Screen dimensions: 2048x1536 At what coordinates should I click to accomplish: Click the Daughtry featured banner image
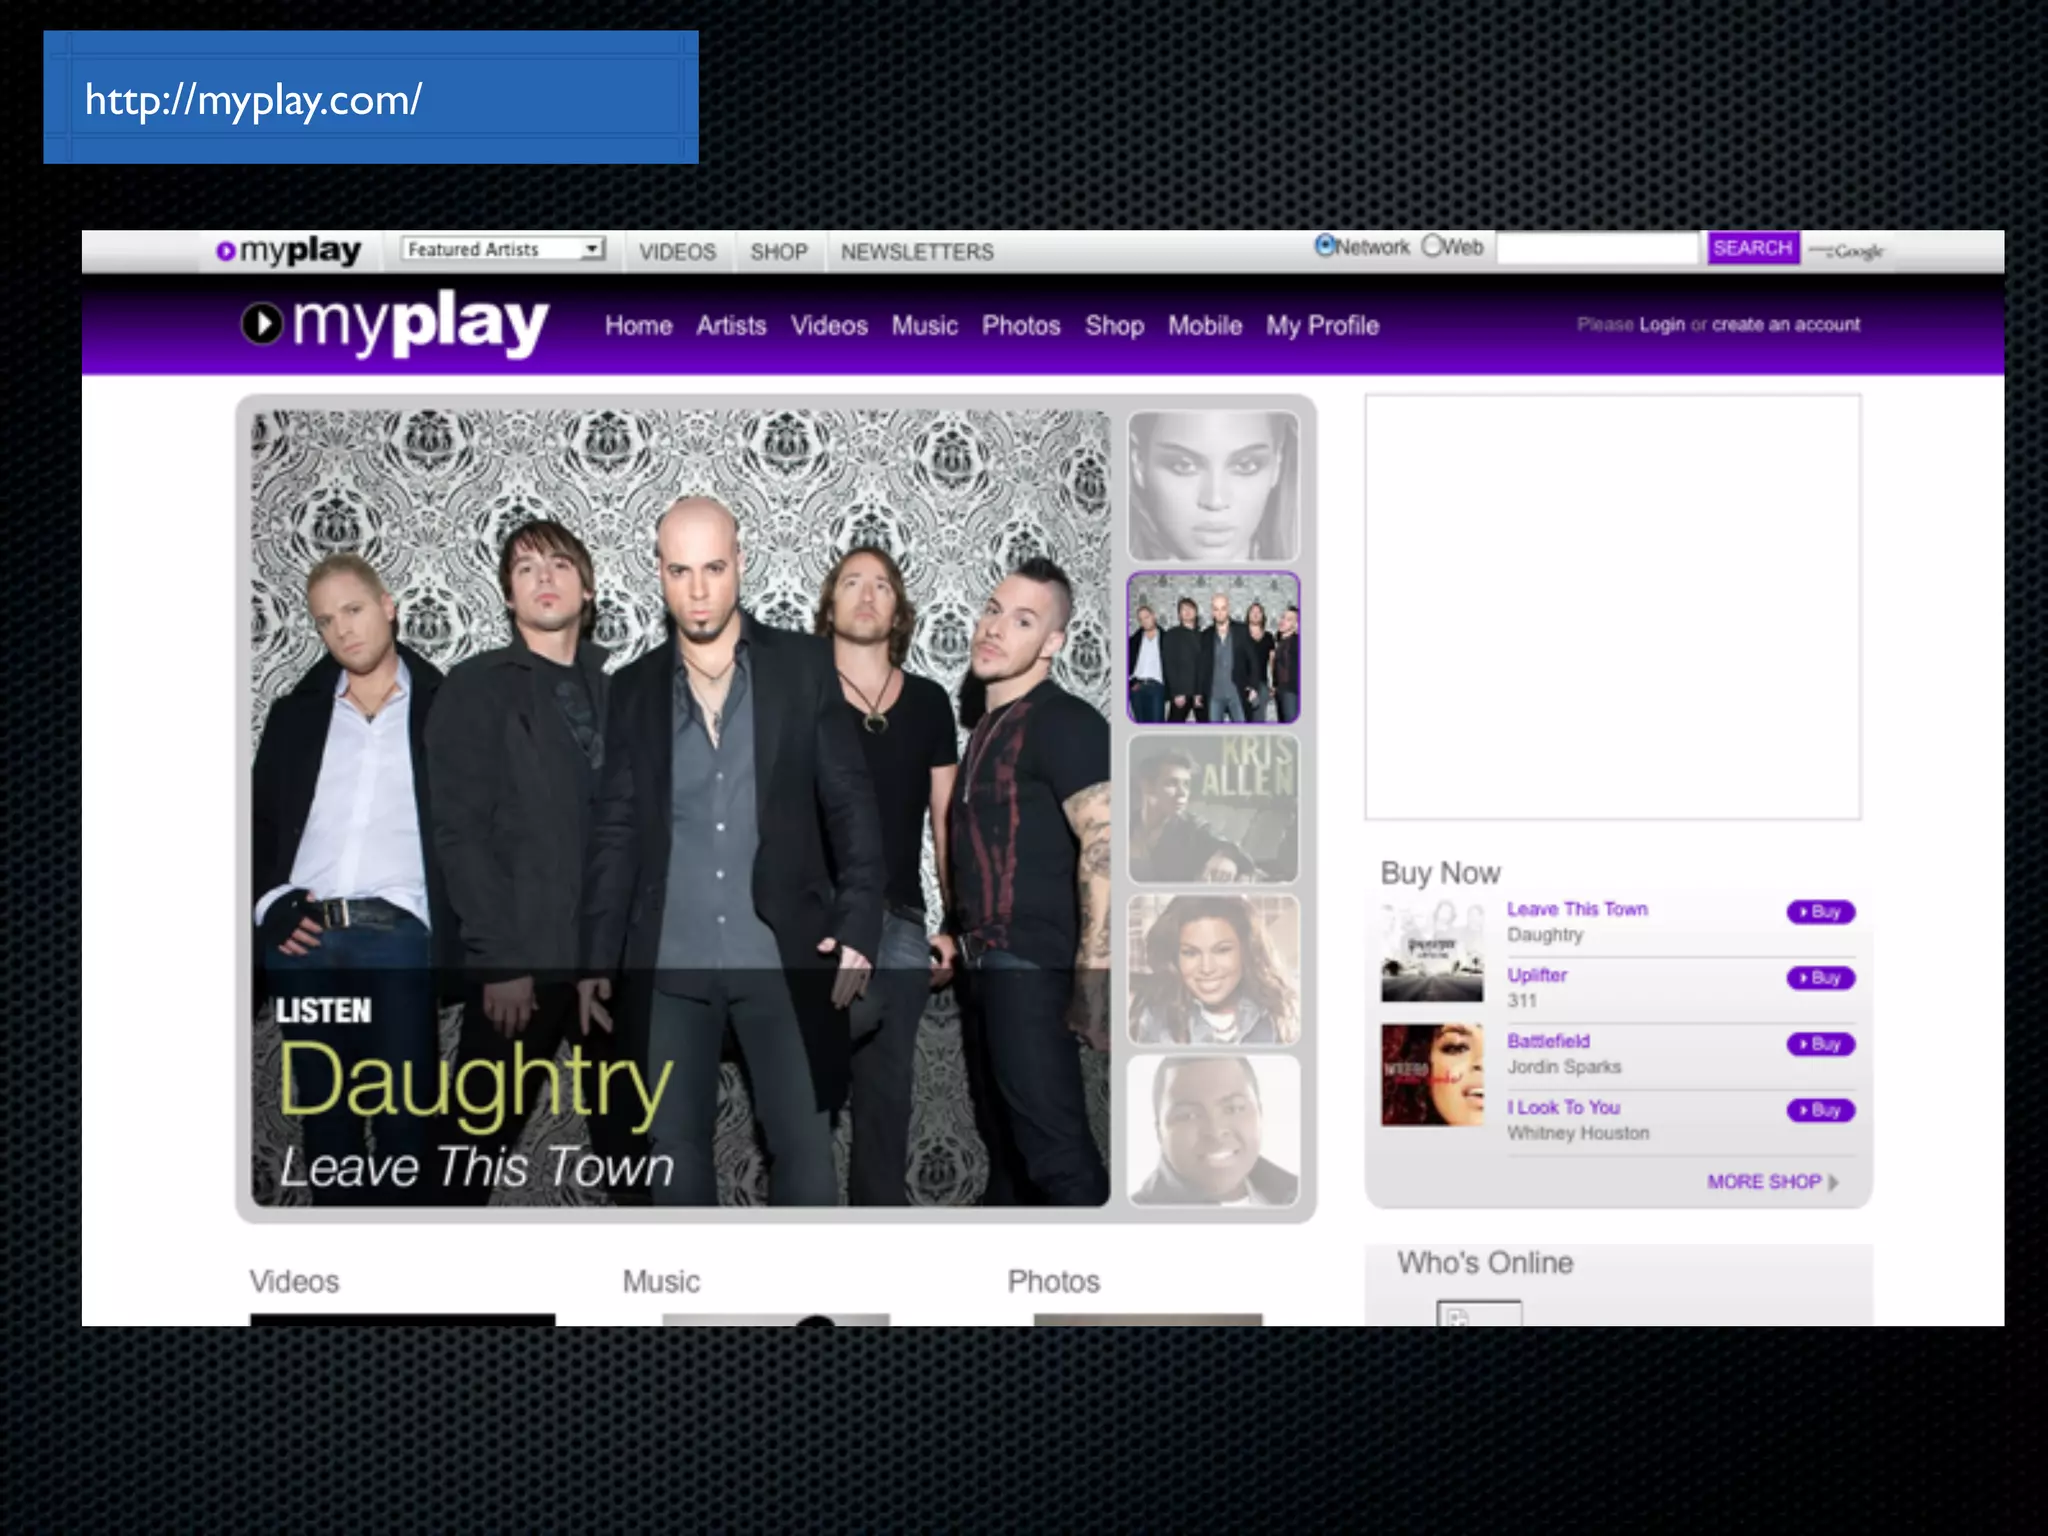[x=681, y=808]
